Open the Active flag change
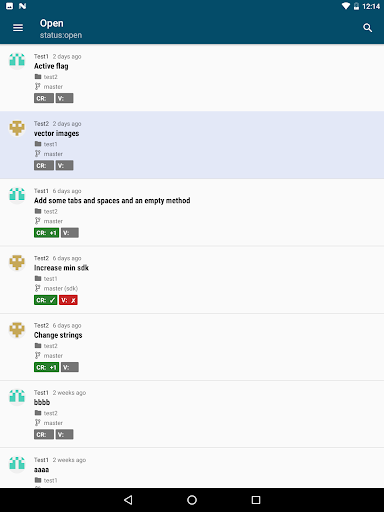 192,78
